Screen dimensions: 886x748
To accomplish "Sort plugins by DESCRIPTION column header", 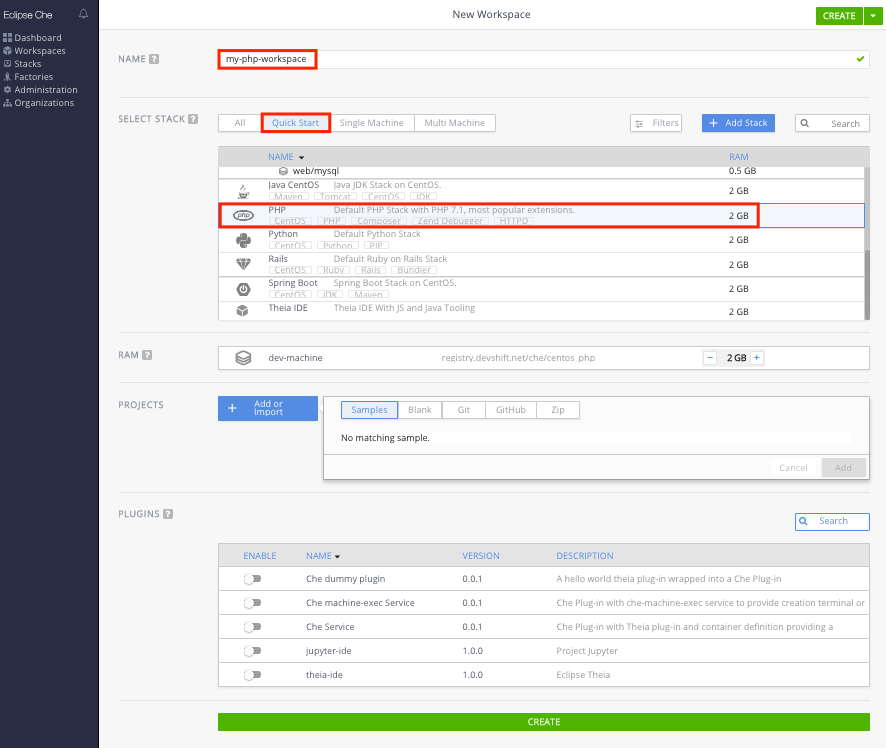I will click(585, 556).
